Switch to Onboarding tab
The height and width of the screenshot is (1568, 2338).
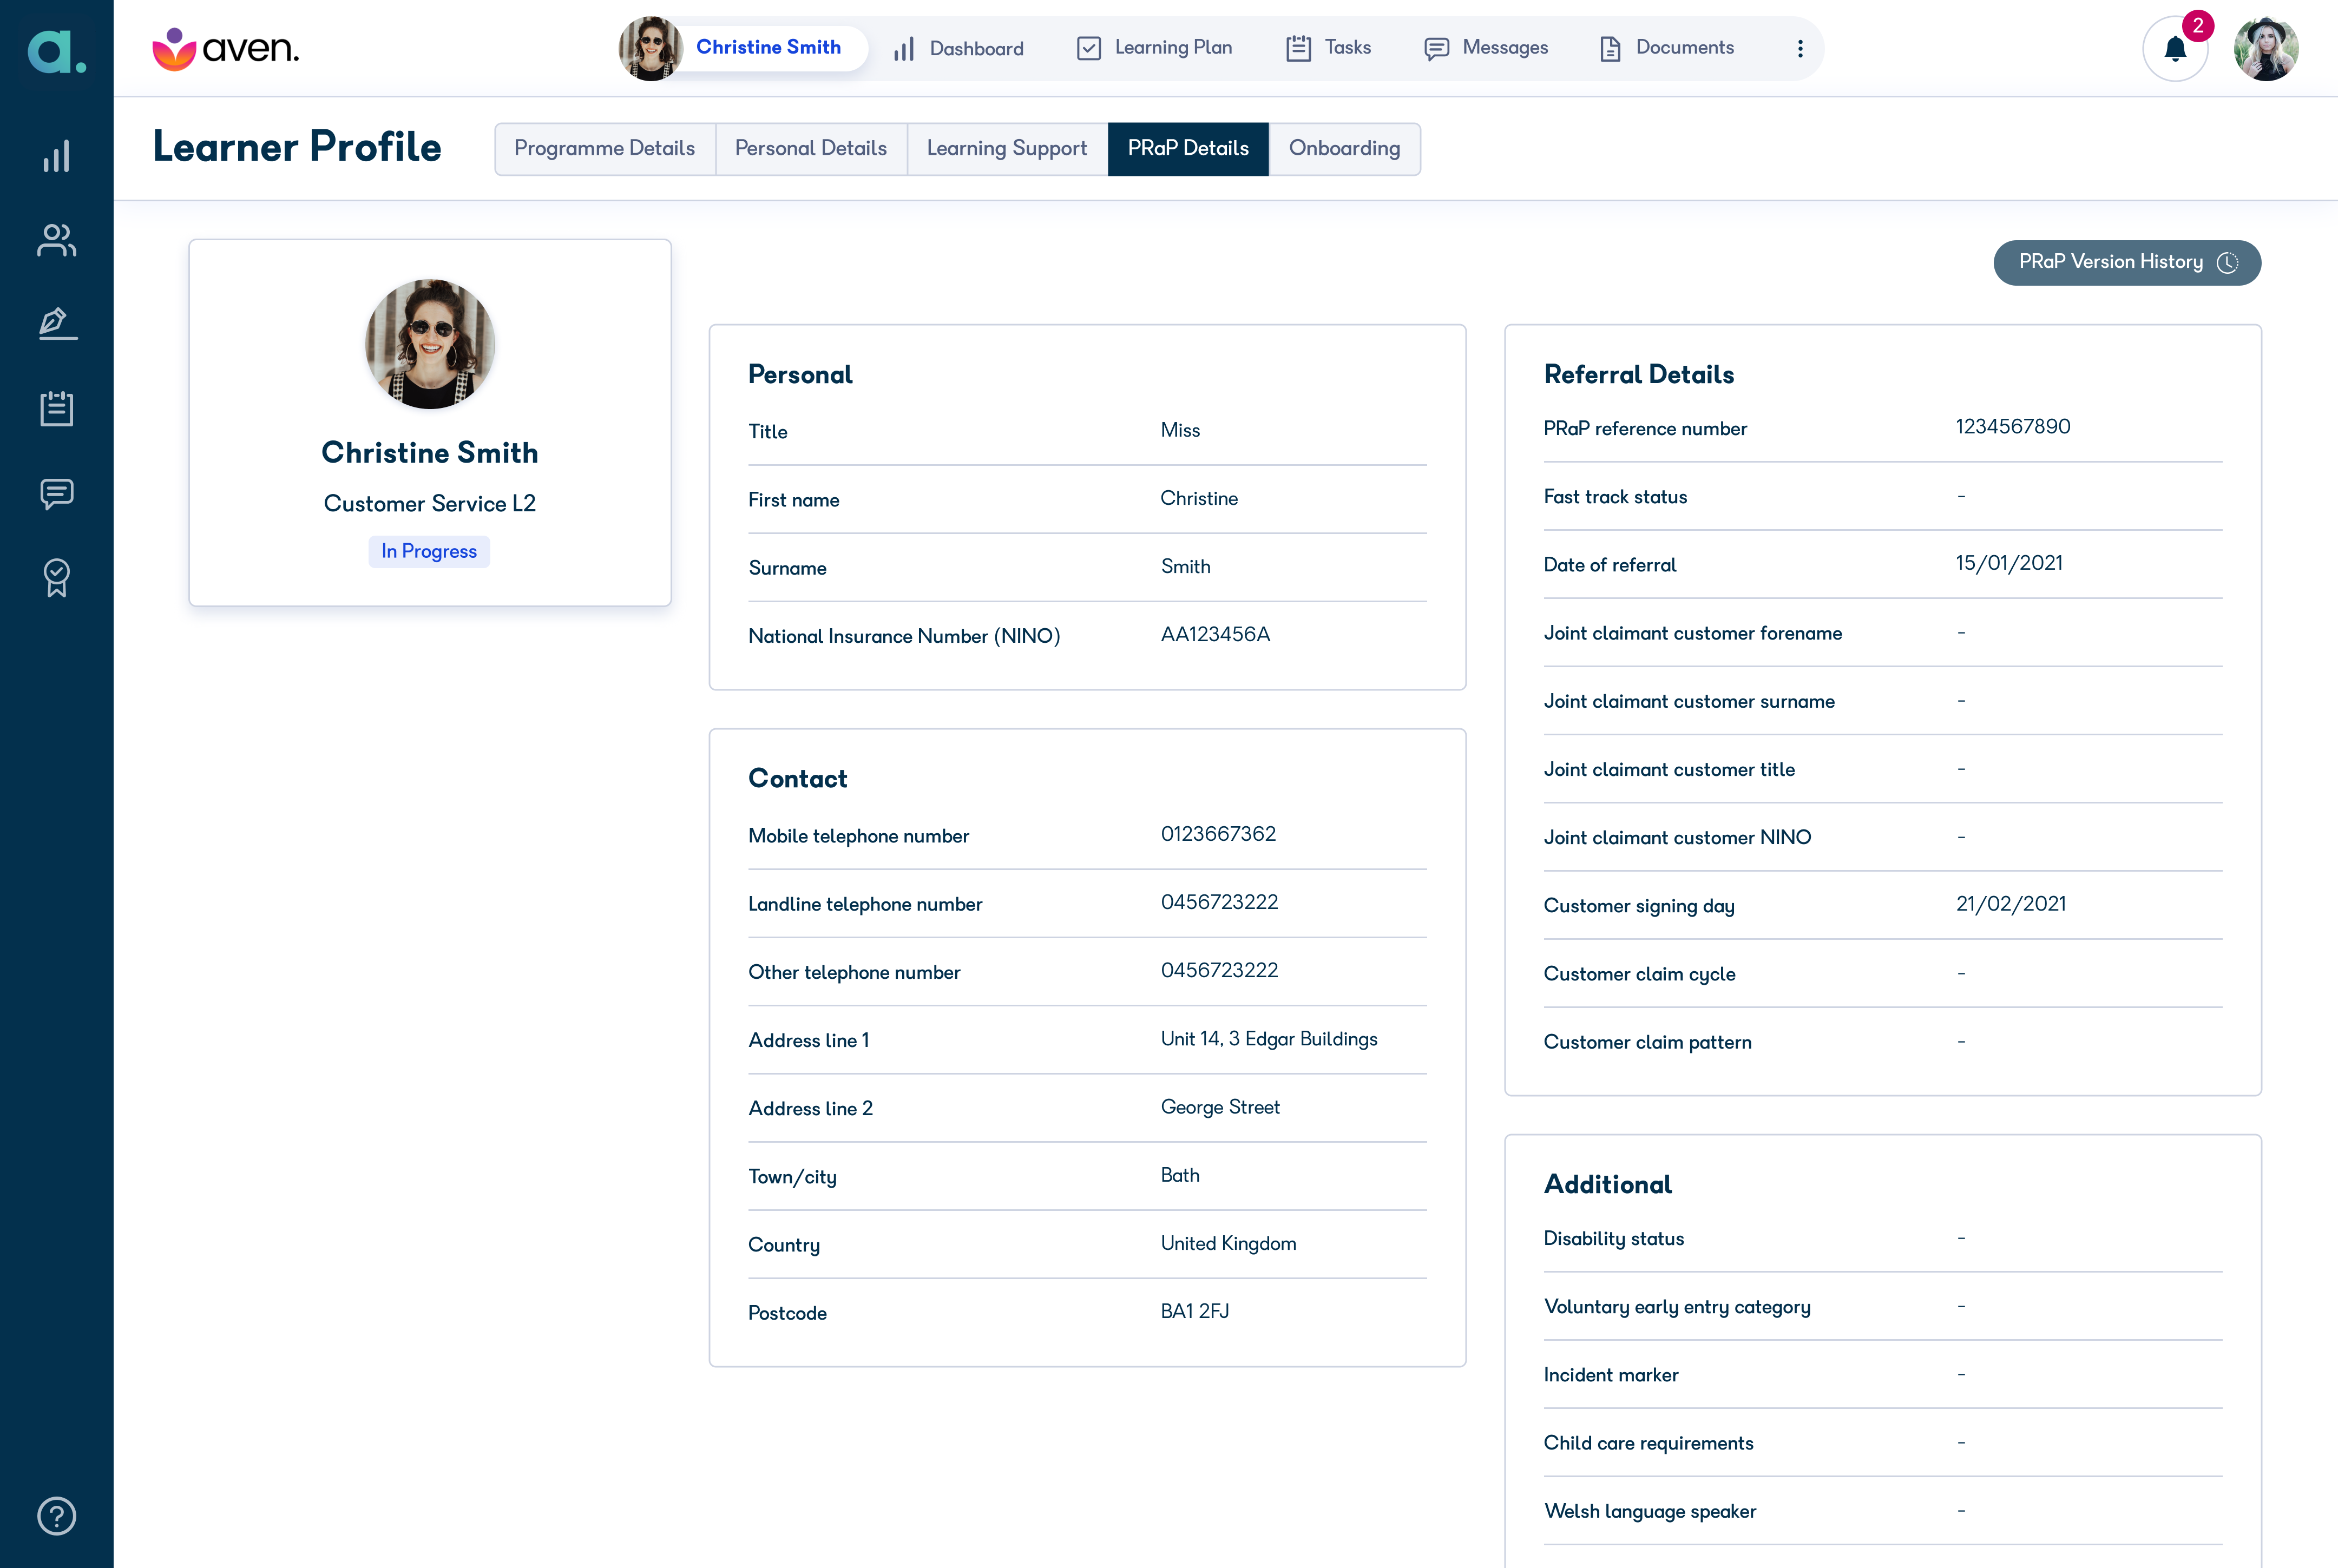(1344, 148)
